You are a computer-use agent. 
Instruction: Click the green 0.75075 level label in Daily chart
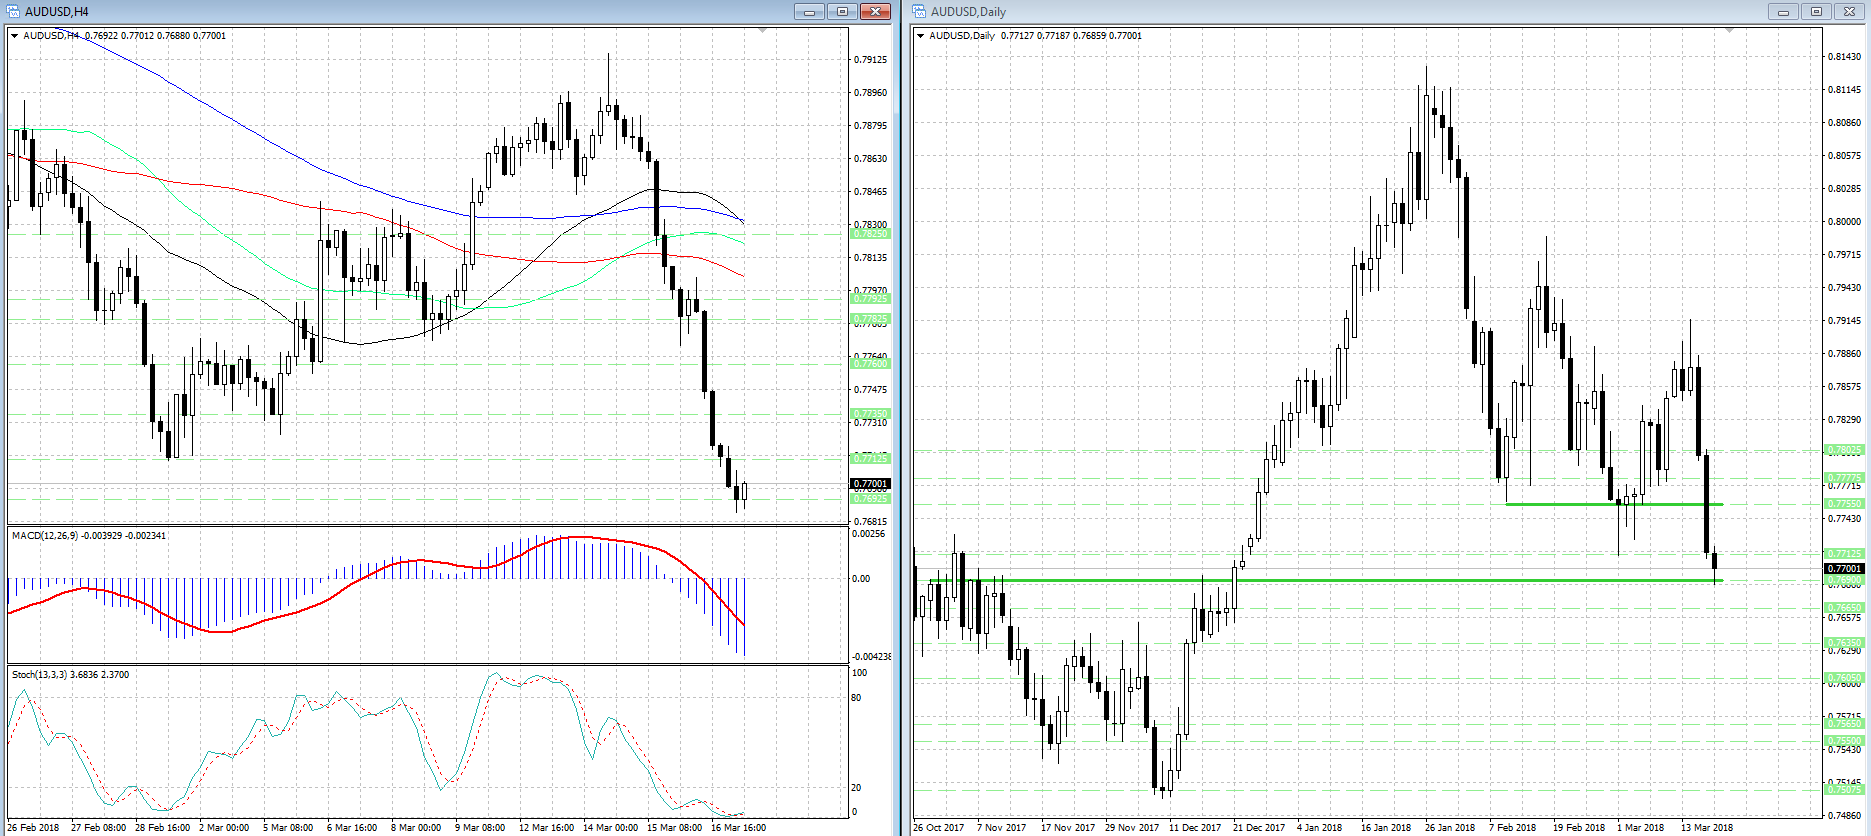tap(1844, 790)
